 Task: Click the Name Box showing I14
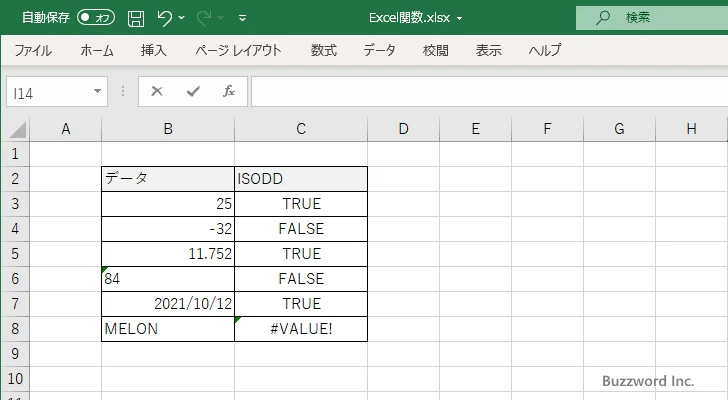(49, 92)
